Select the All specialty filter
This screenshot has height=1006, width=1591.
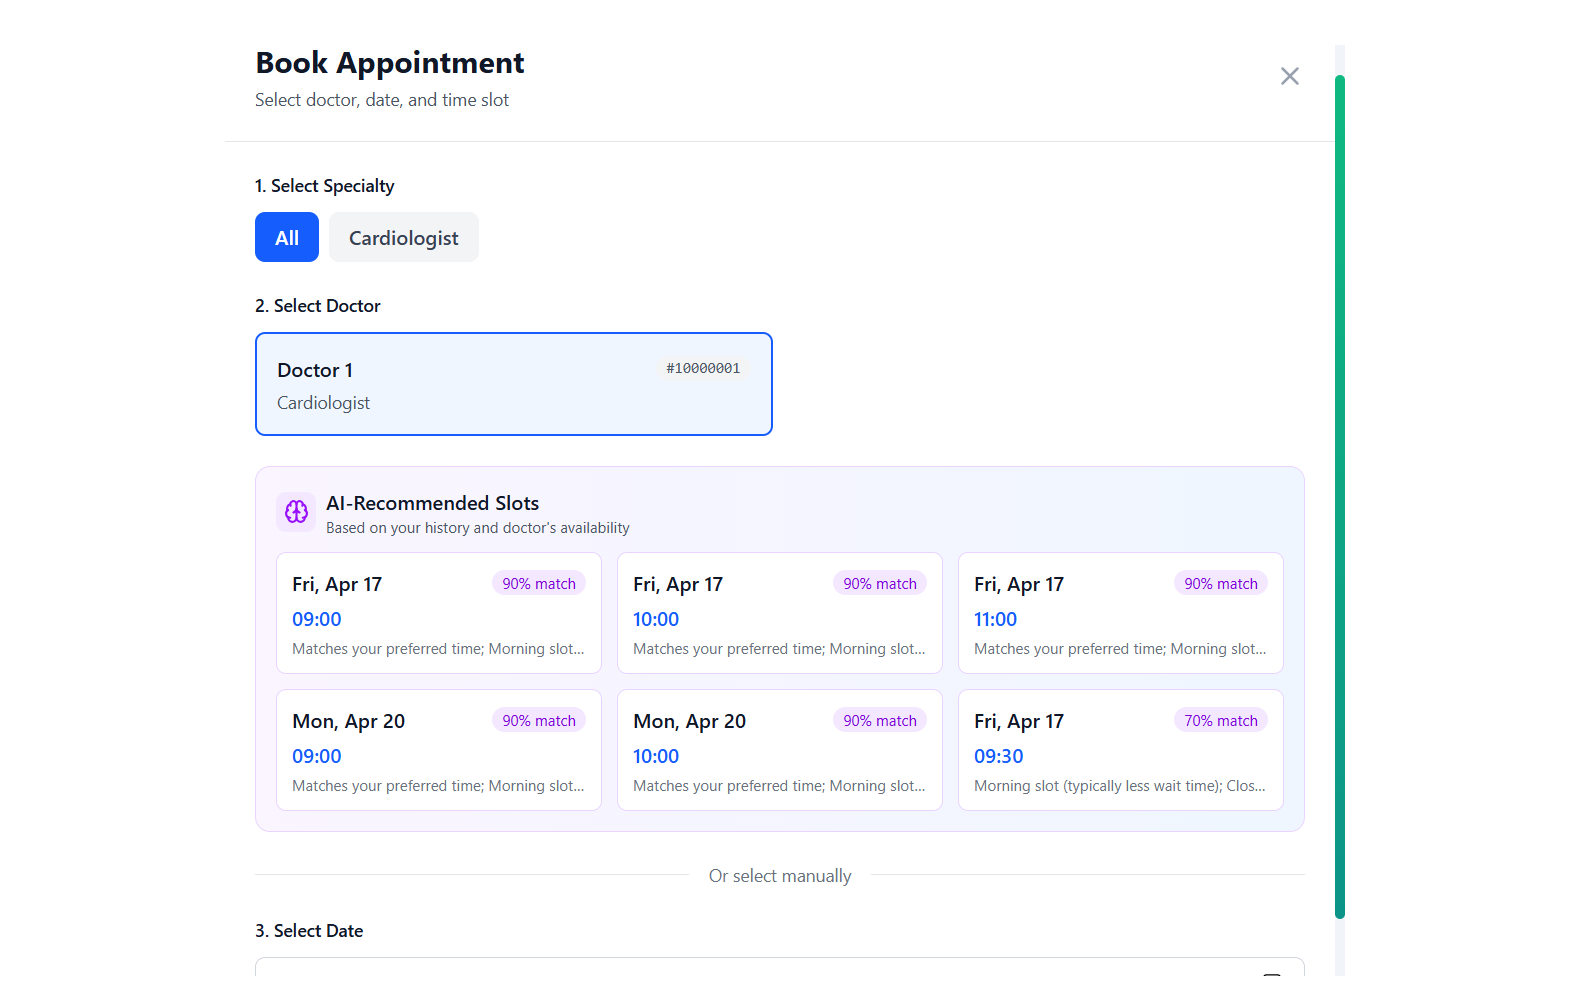coord(287,237)
